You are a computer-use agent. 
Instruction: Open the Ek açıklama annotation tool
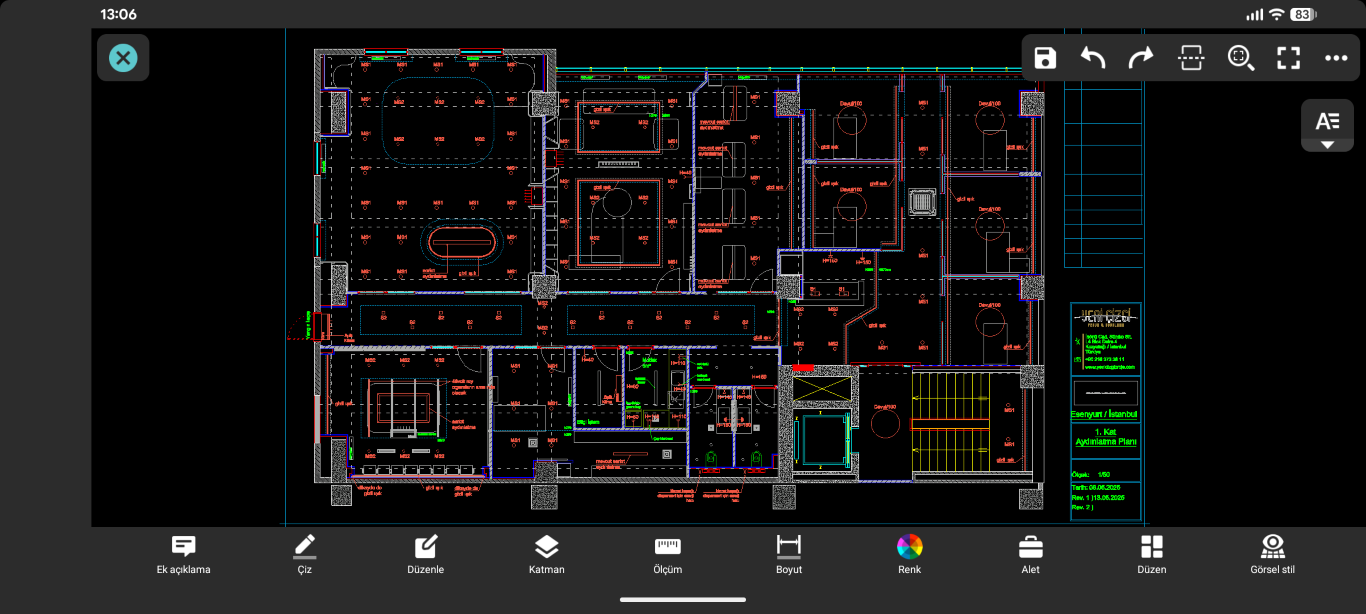click(x=183, y=555)
